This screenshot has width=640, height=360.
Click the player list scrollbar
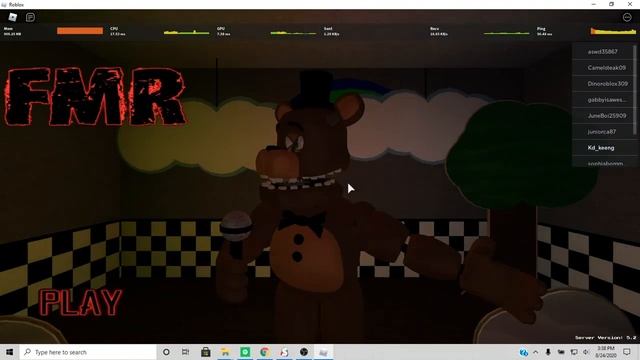click(635, 90)
